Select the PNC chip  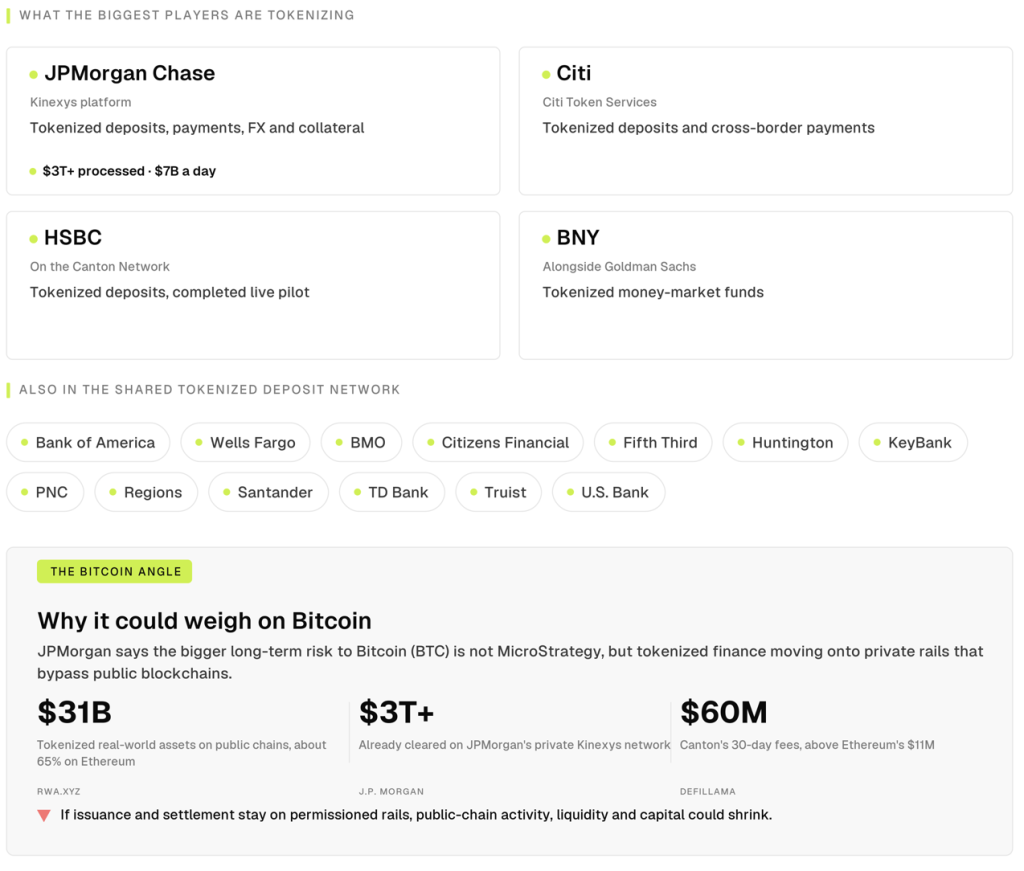click(x=45, y=492)
